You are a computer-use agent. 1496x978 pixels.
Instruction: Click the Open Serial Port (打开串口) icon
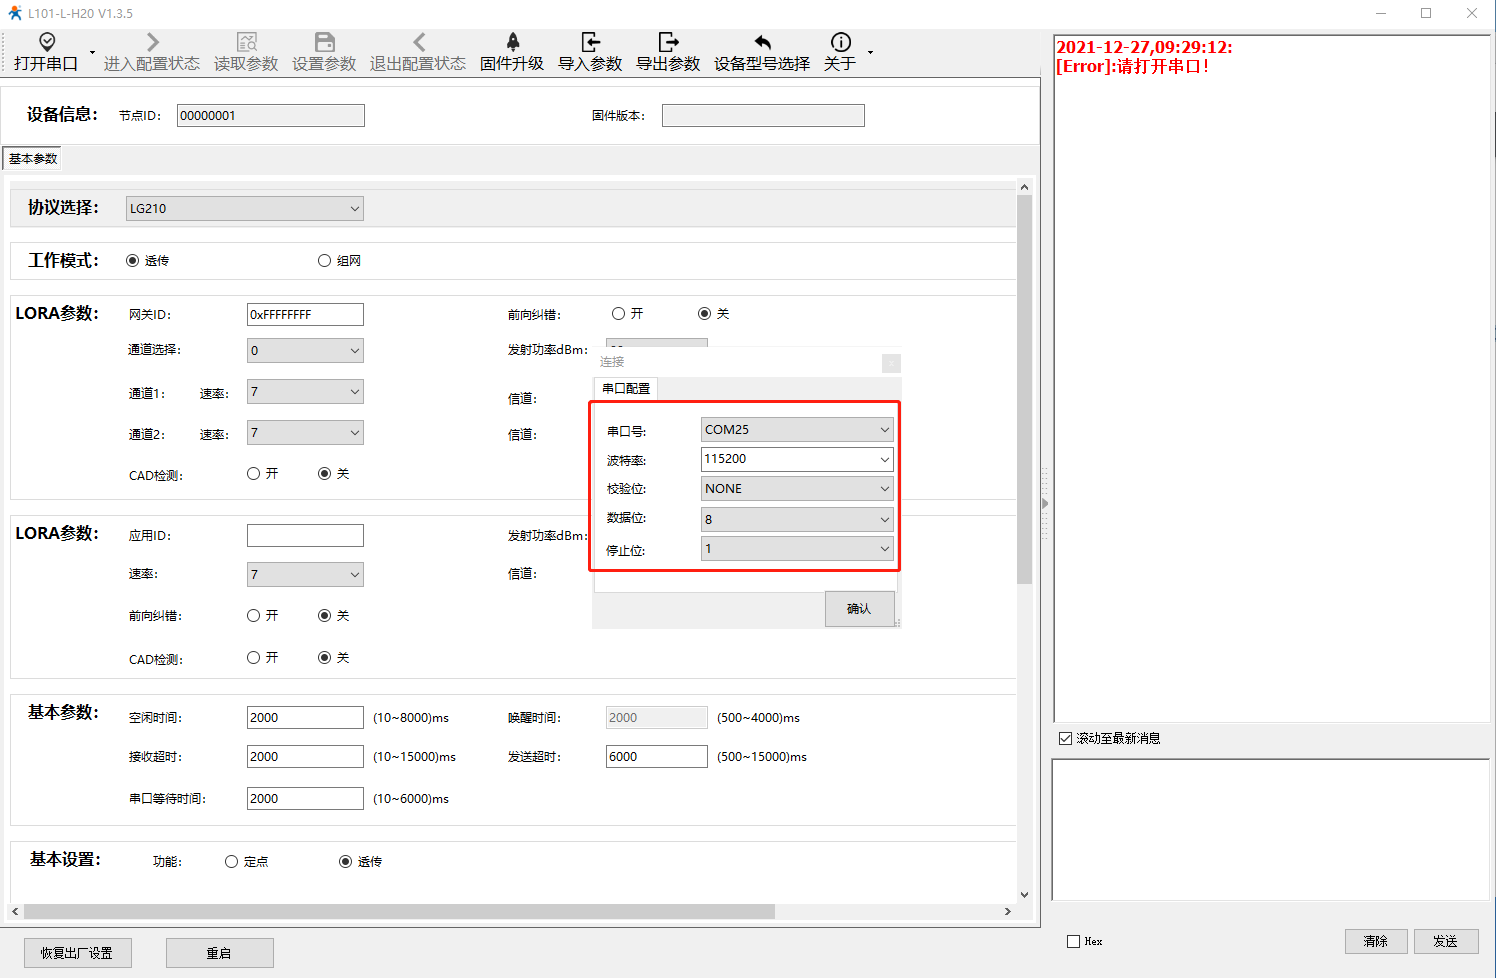coord(46,42)
